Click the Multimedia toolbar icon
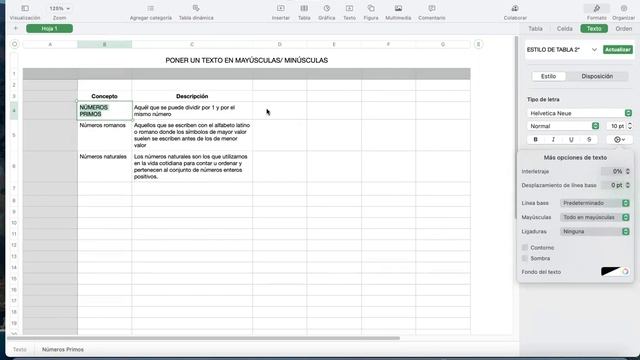The width and height of the screenshot is (640, 360). coord(398,9)
